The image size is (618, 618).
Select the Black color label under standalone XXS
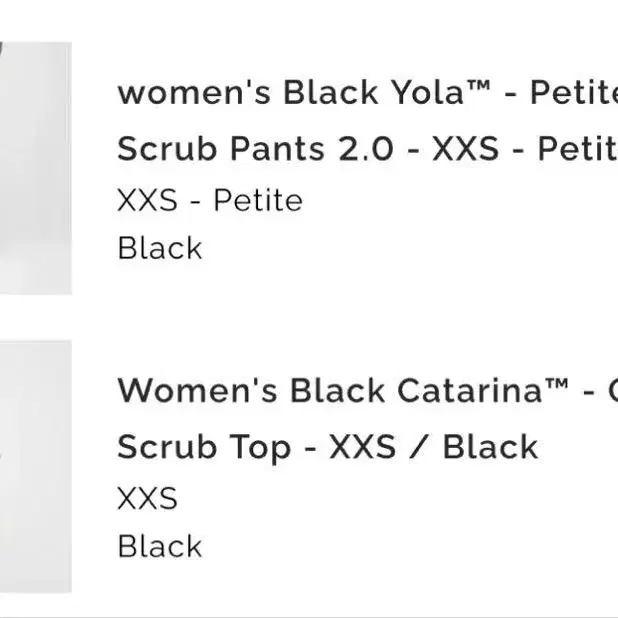(x=160, y=546)
